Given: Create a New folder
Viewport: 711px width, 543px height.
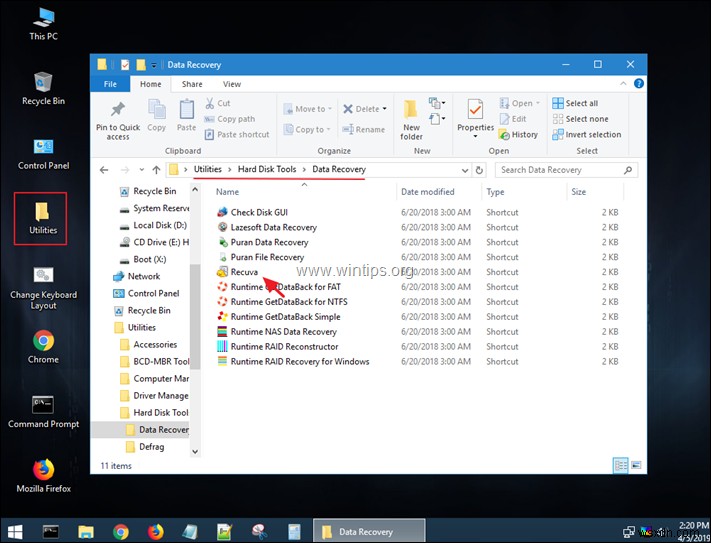Looking at the screenshot, I should pos(411,120).
